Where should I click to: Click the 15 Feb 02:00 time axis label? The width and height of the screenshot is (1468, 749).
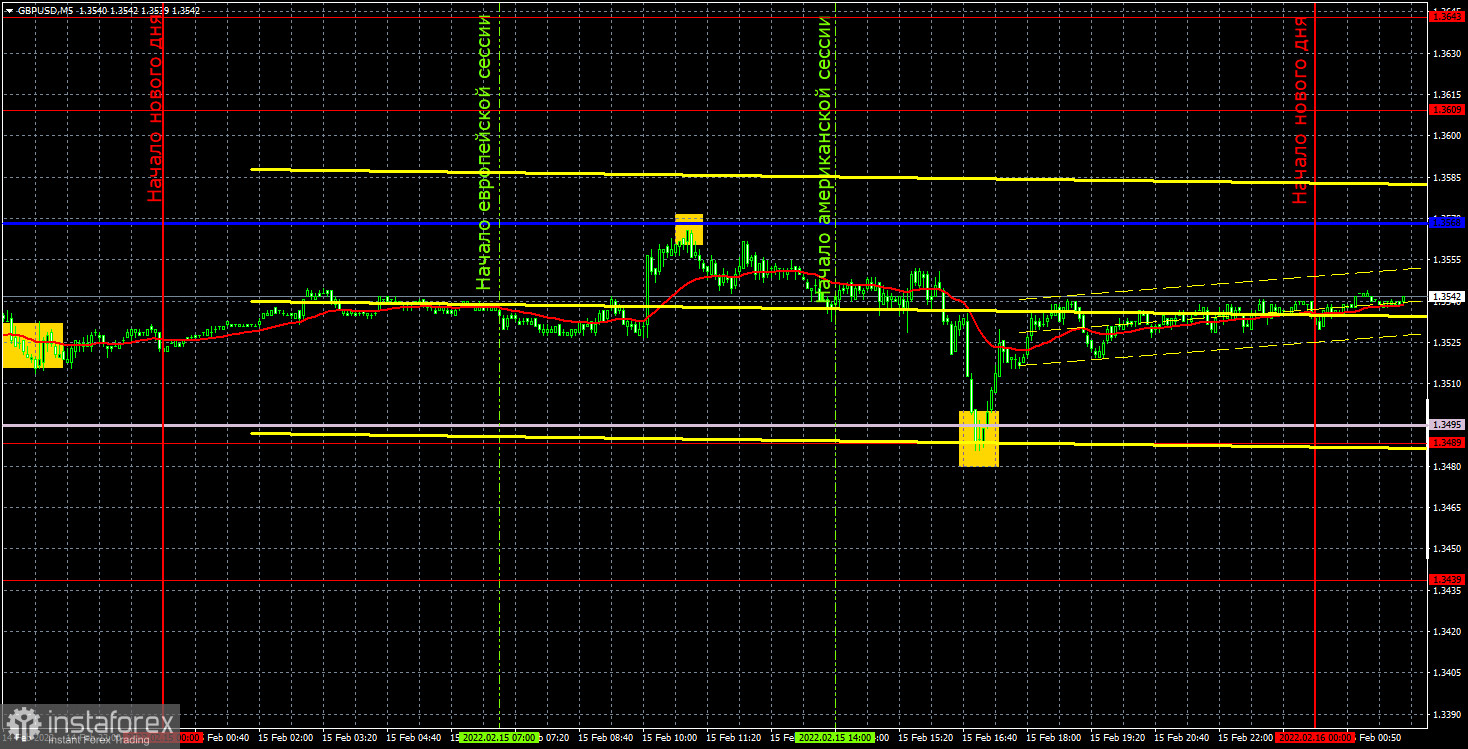pyautogui.click(x=286, y=737)
